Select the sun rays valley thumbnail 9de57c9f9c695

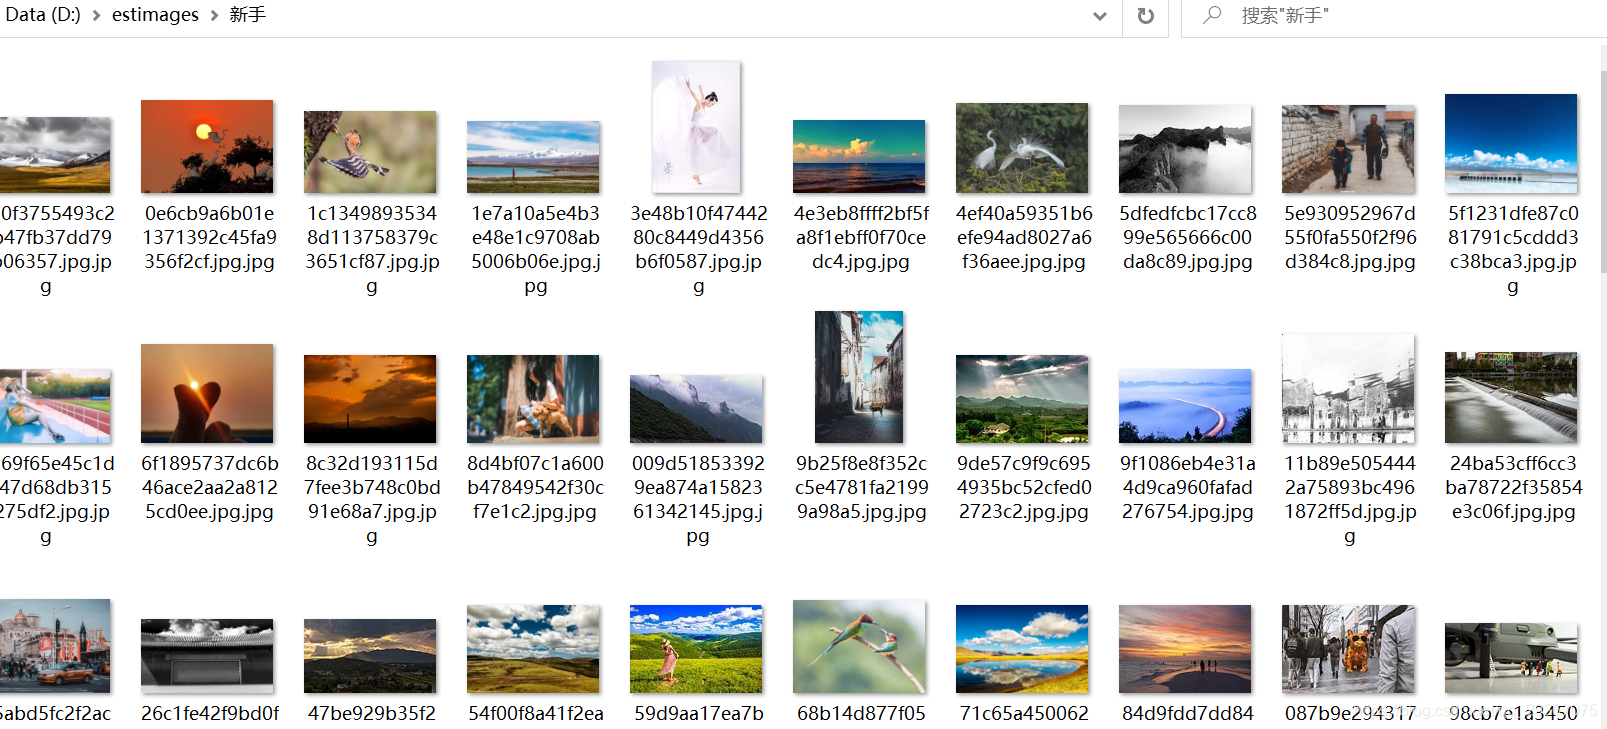[x=1022, y=399]
